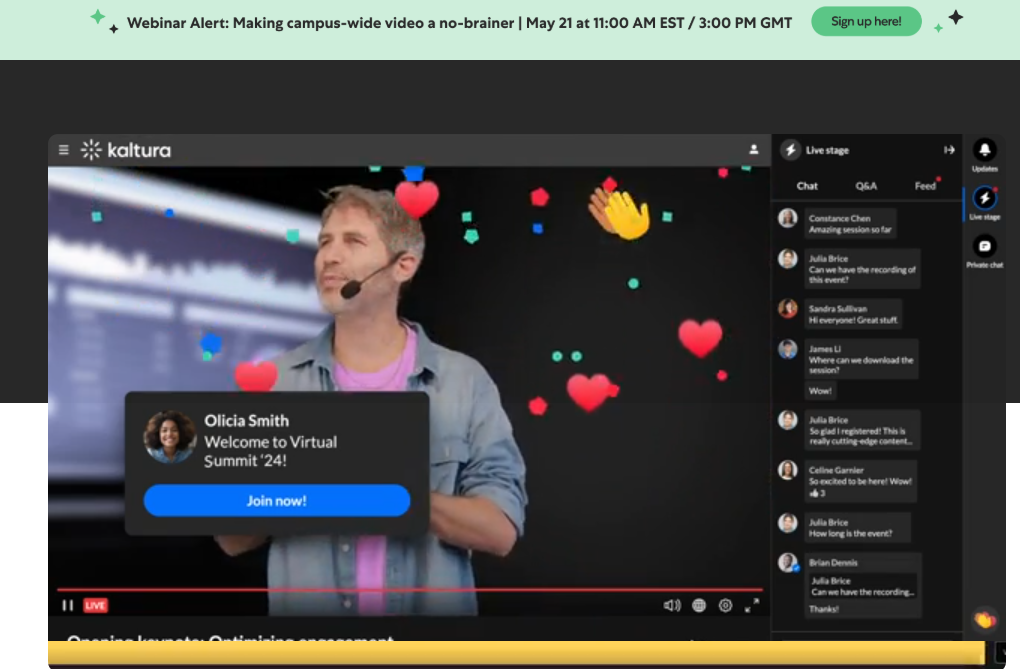Click the red video progress bar
This screenshot has height=669, width=1020.
[409, 590]
